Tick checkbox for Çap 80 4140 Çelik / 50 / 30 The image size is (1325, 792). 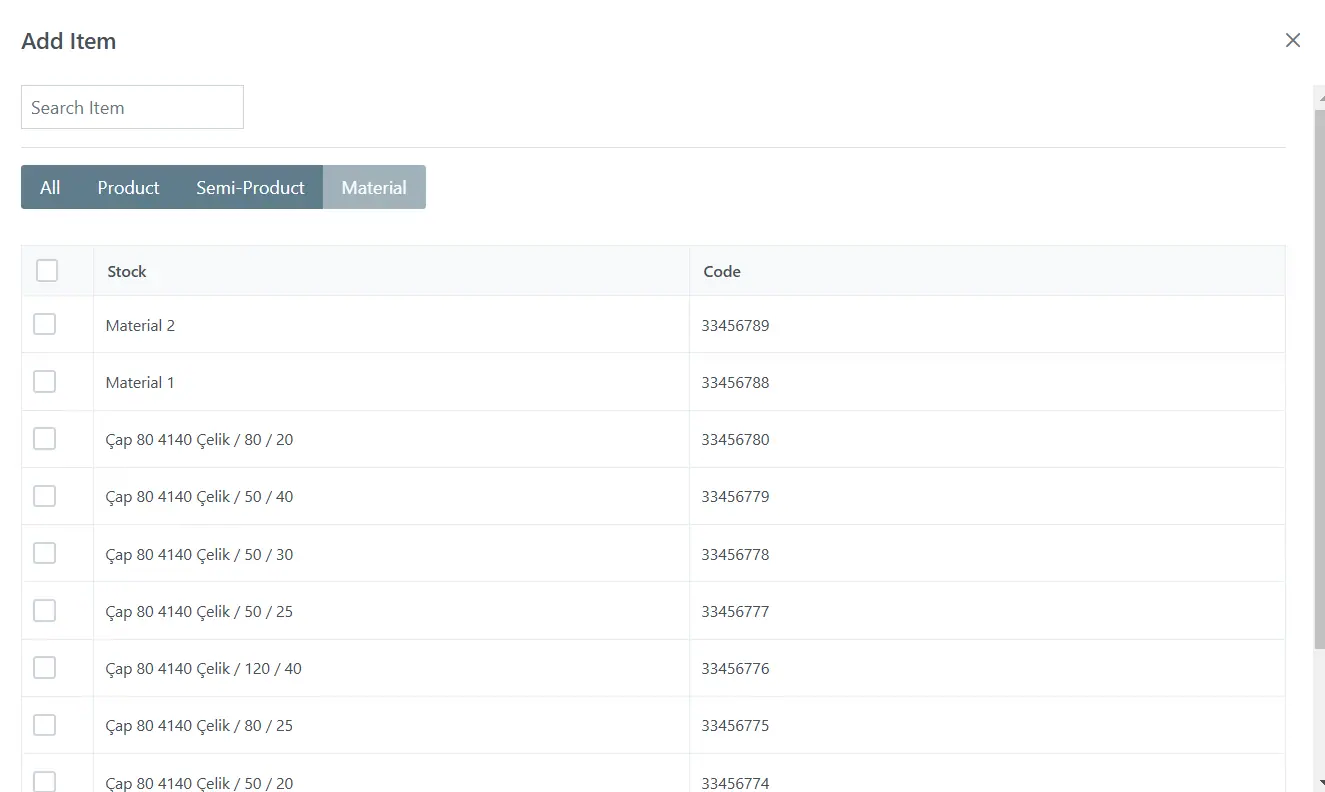pyautogui.click(x=44, y=553)
